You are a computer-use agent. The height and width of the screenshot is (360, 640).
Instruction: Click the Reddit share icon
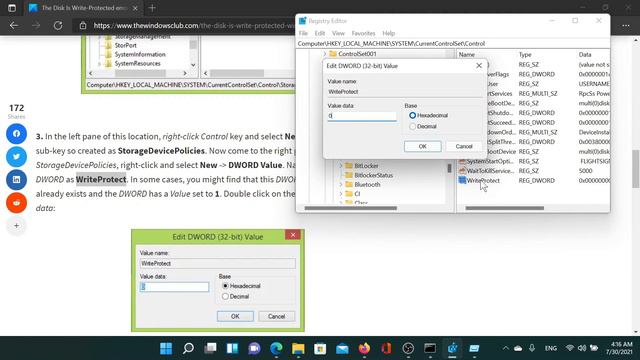point(16,203)
